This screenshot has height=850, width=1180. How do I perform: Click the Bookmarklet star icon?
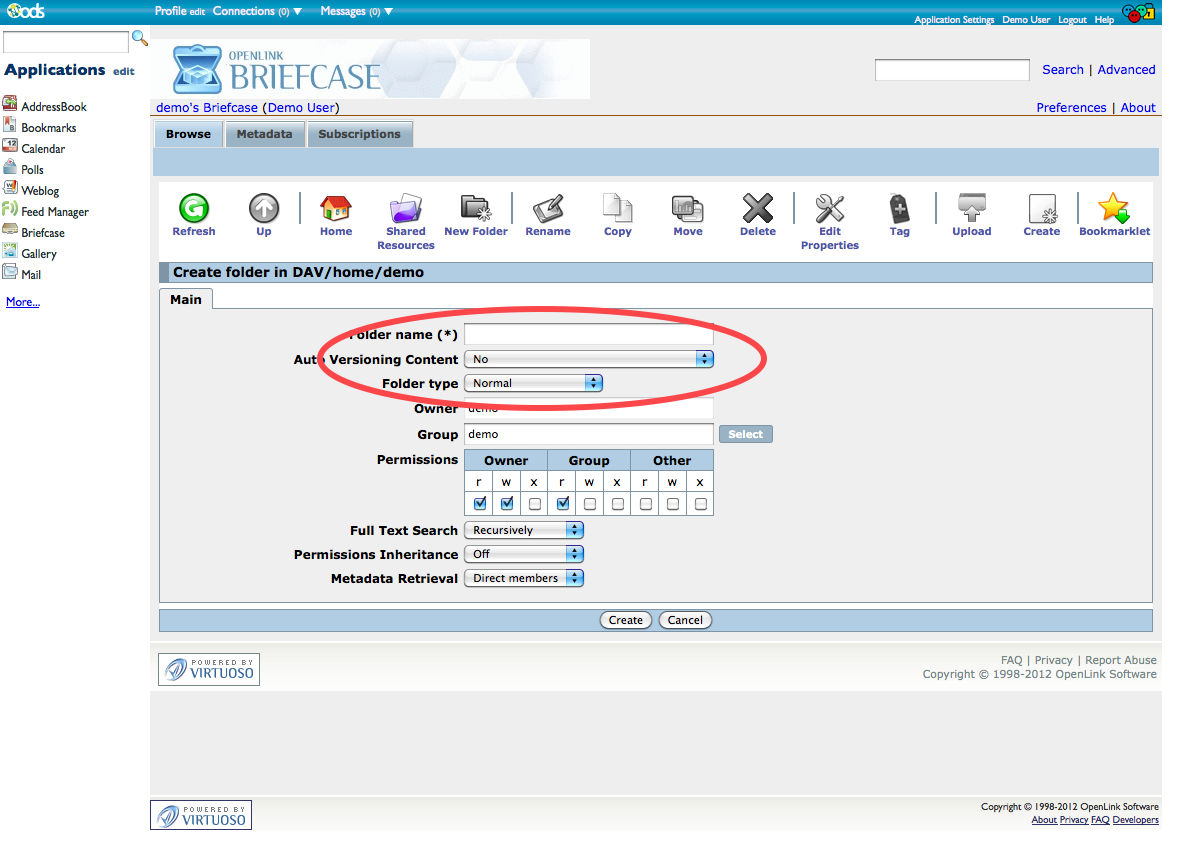click(1113, 209)
